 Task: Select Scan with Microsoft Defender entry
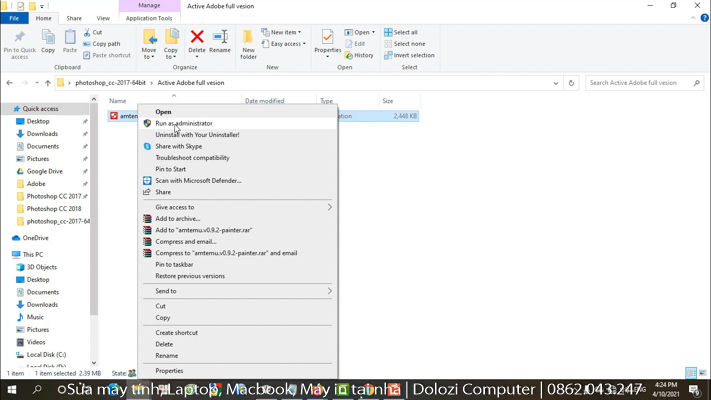[x=198, y=181]
